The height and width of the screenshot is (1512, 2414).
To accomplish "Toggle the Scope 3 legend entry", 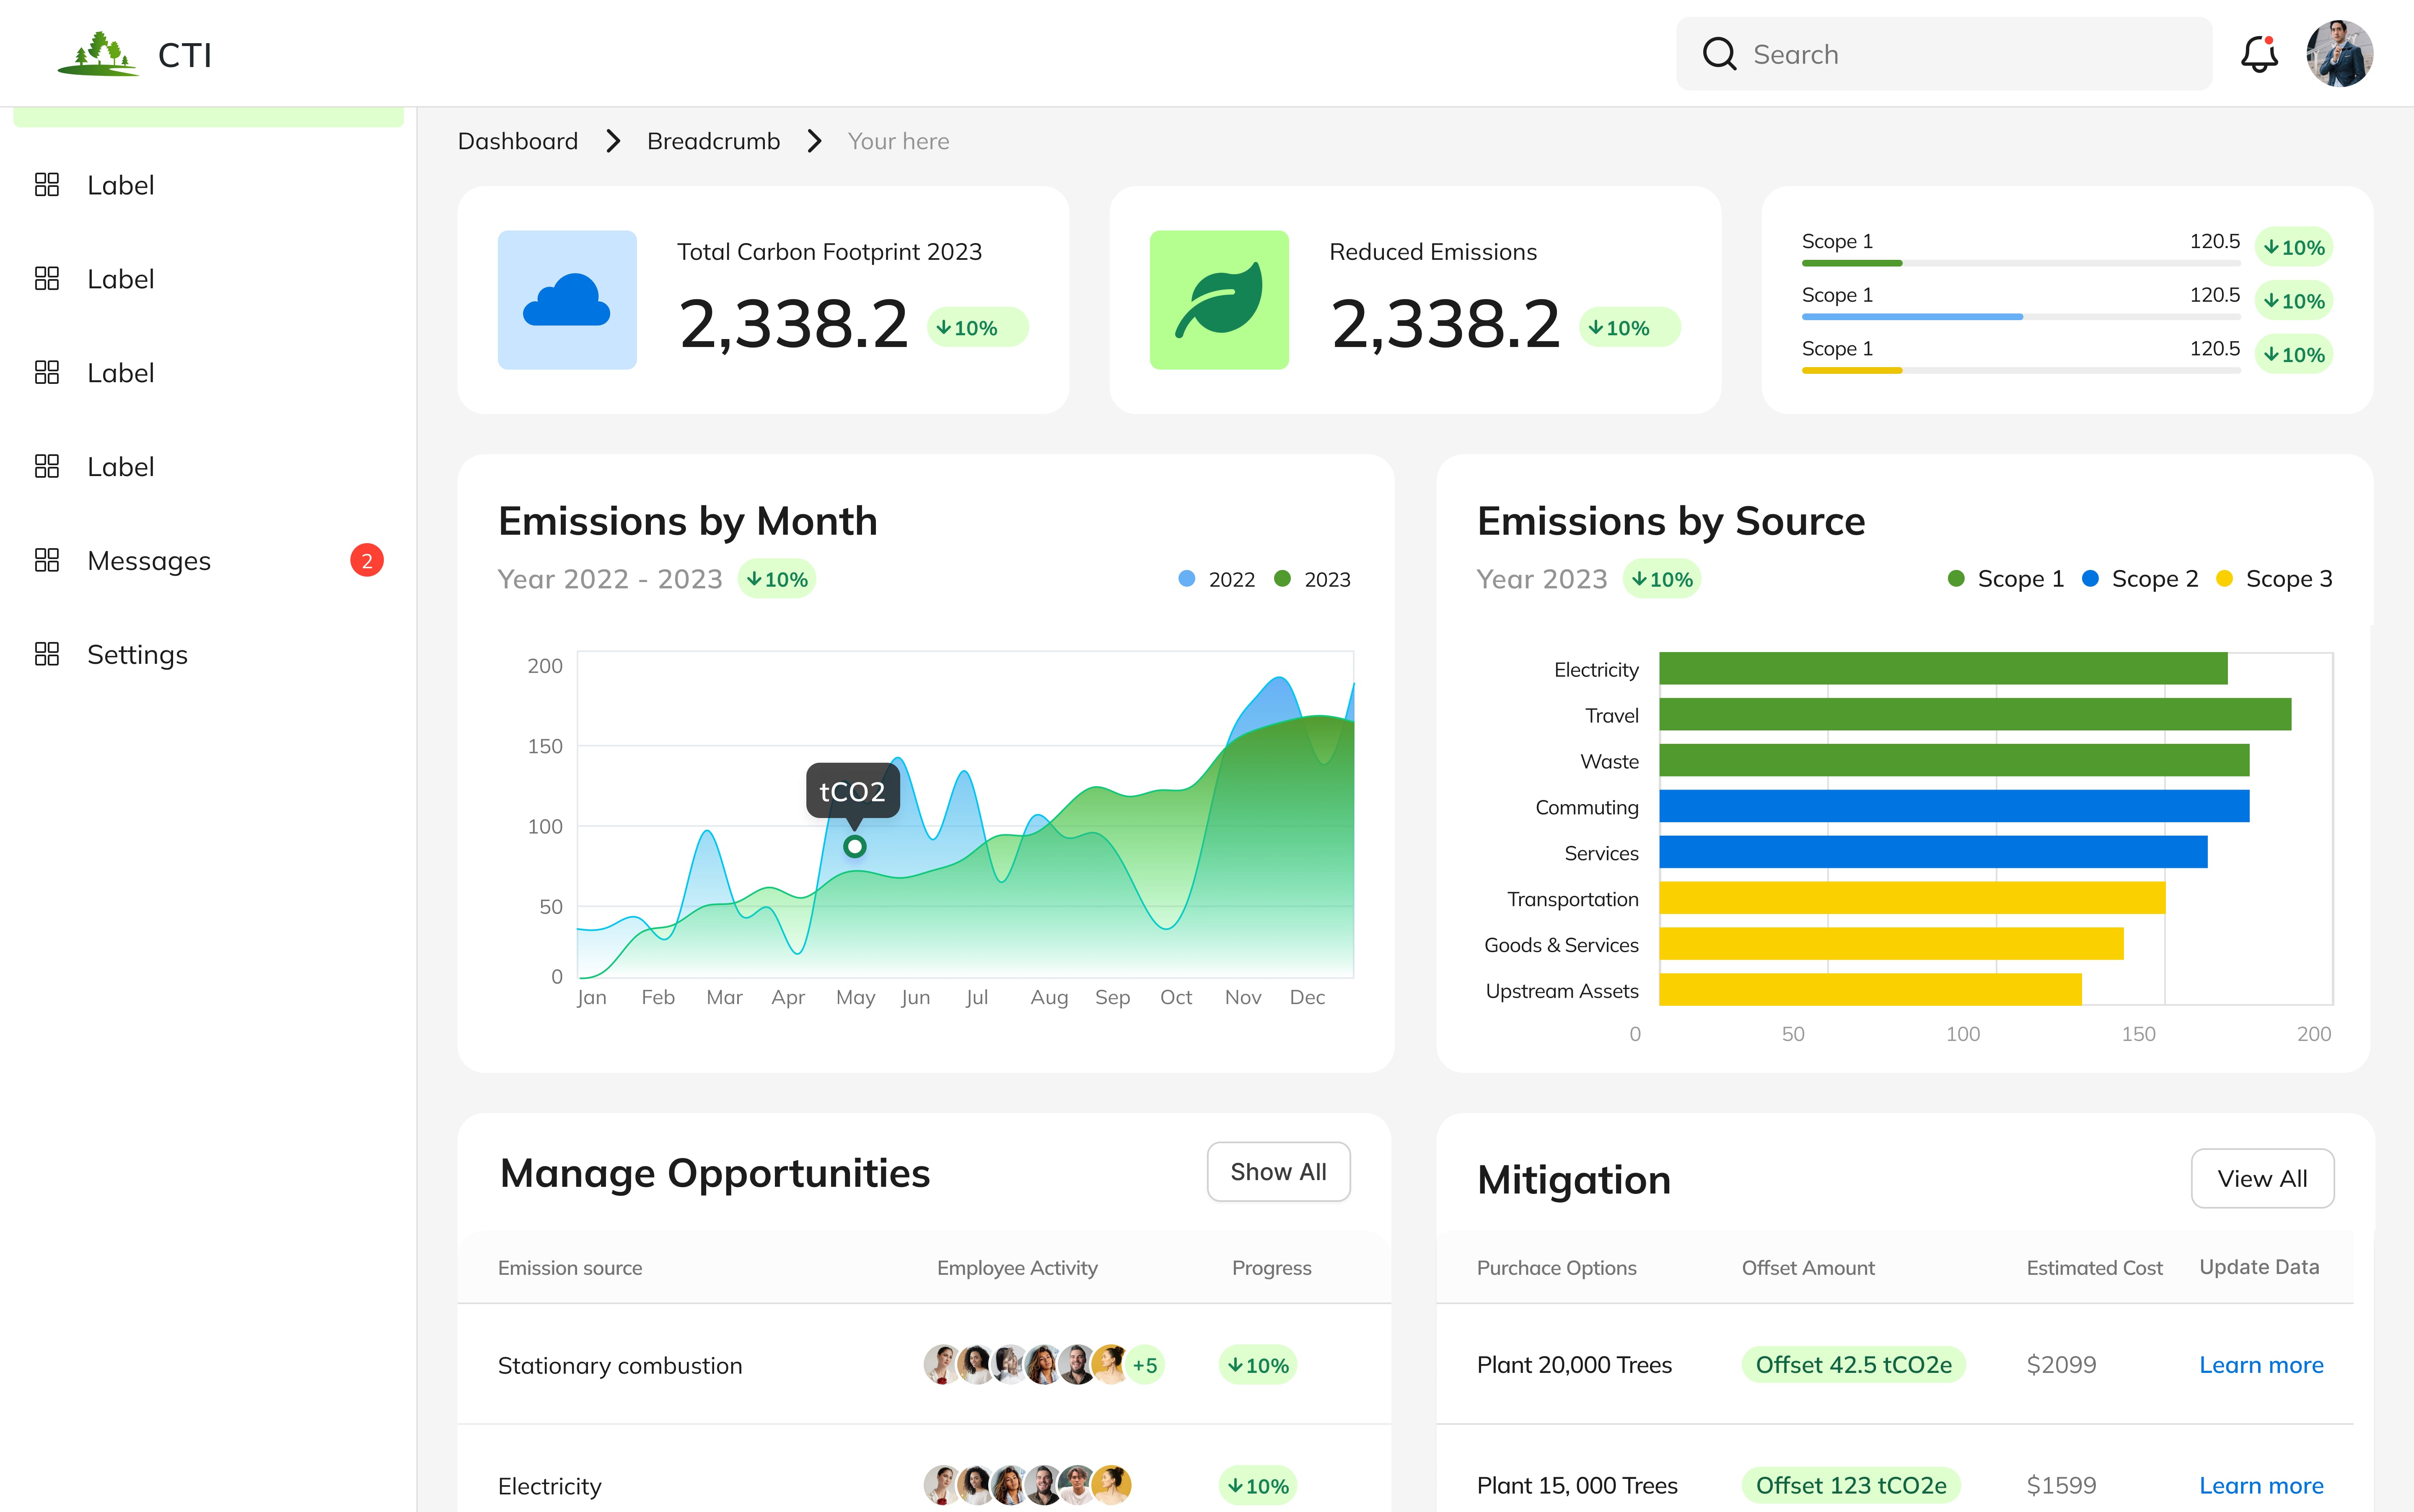I will point(2274,579).
